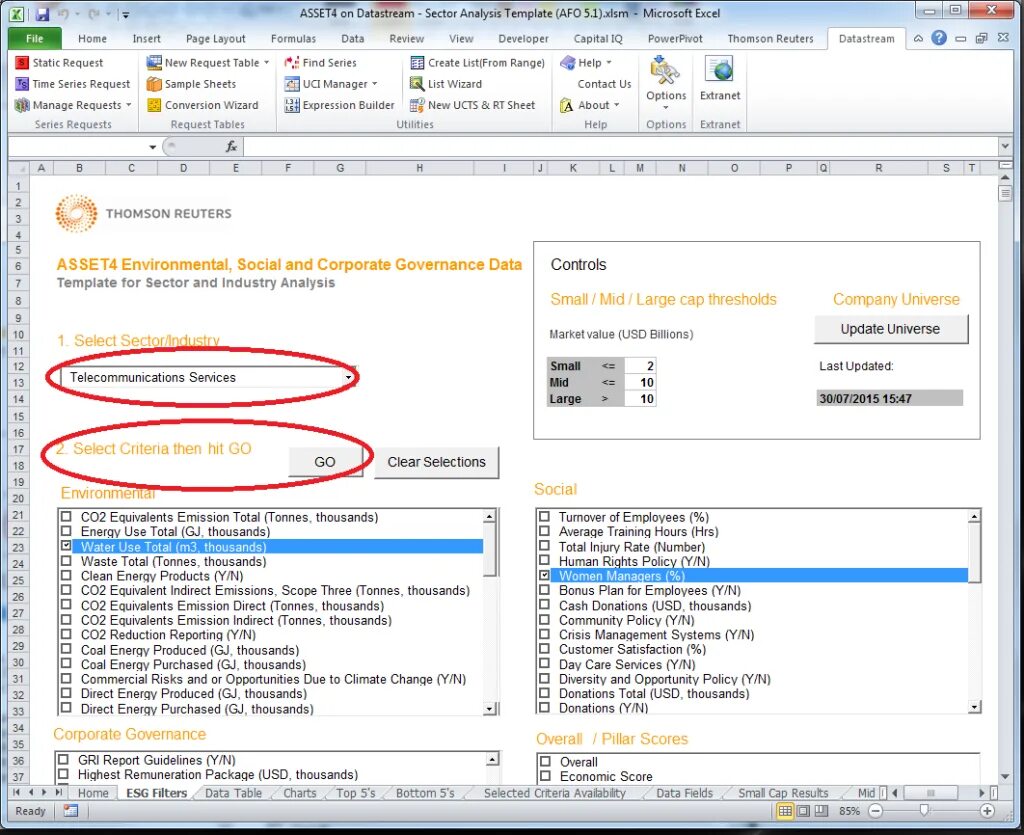Viewport: 1024px width, 835px height.
Task: Launch Conversion Wizard
Action: [x=202, y=105]
